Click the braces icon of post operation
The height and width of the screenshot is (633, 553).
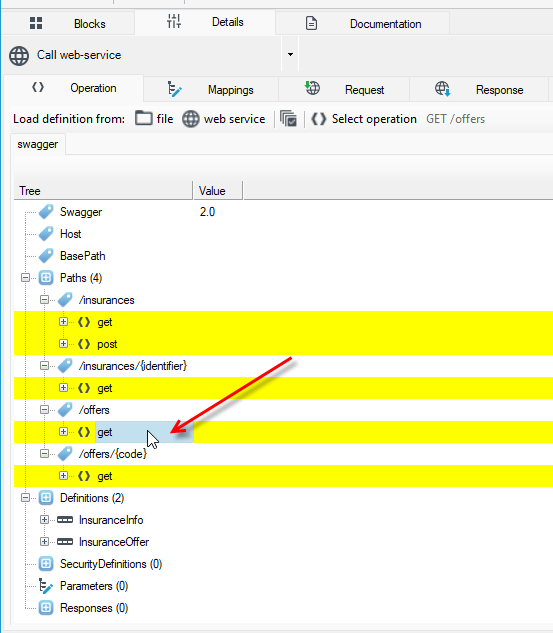tap(84, 344)
